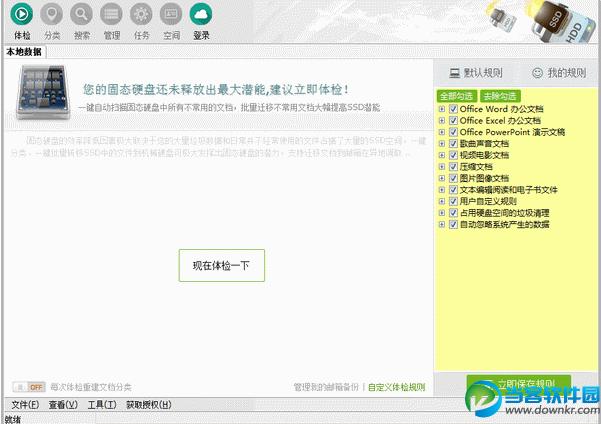
Task: Open the 任务 gear icon
Action: coord(141,14)
